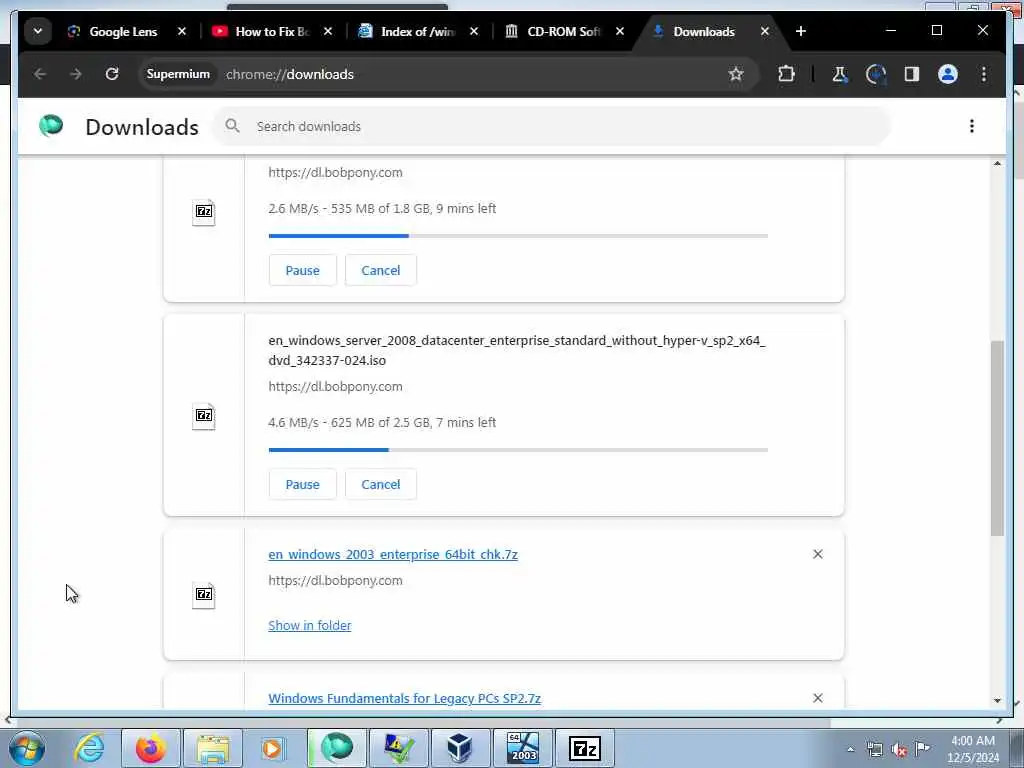Reload the downloads page
The height and width of the screenshot is (768, 1024).
pos(112,74)
